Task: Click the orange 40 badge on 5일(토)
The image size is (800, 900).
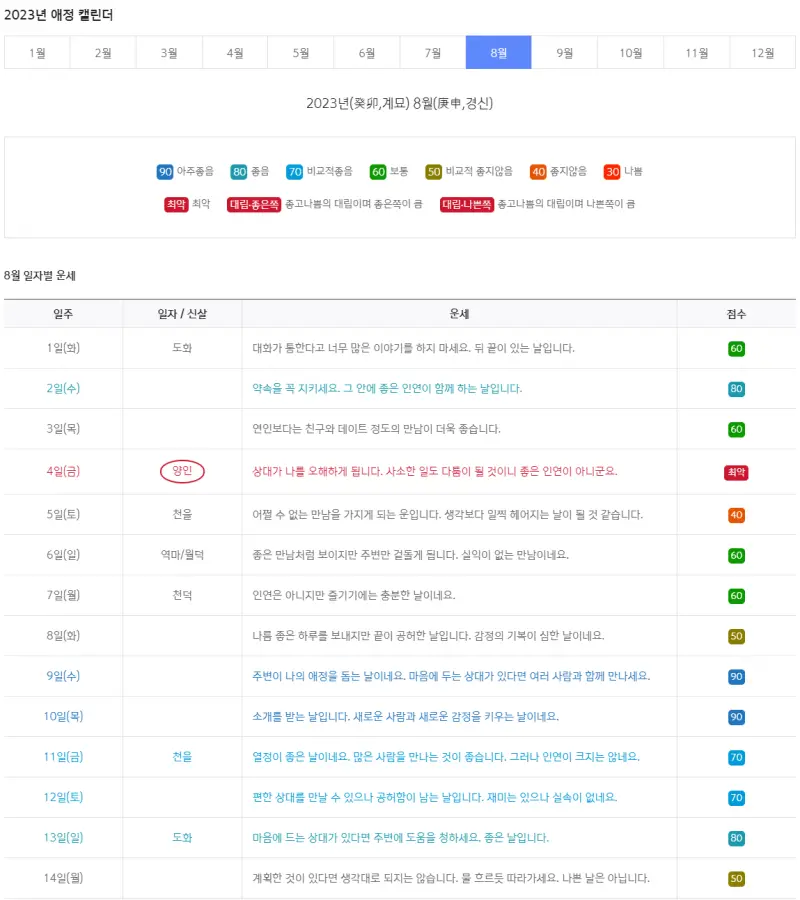Action: point(736,513)
